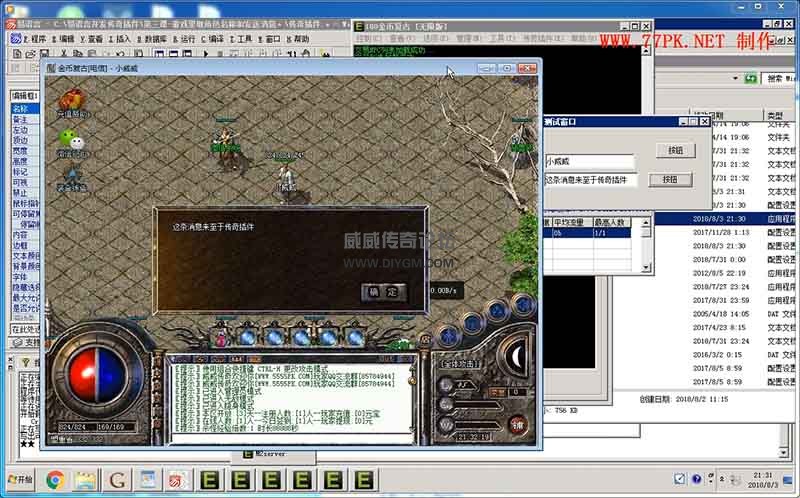The width and height of the screenshot is (800, 498).
Task: Select the 宽度 property row
Action: (x=25, y=151)
